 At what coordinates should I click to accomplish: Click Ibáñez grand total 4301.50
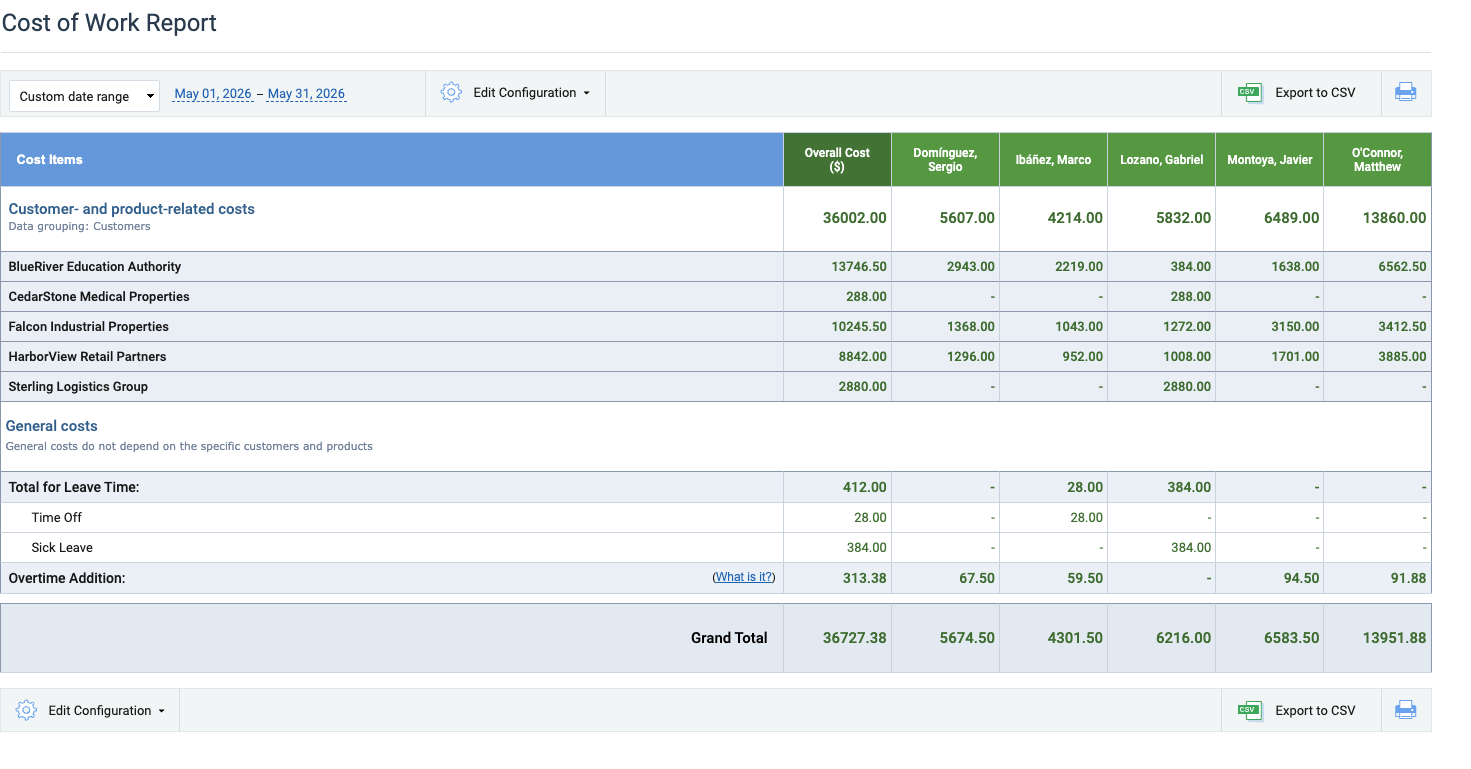tap(1075, 638)
